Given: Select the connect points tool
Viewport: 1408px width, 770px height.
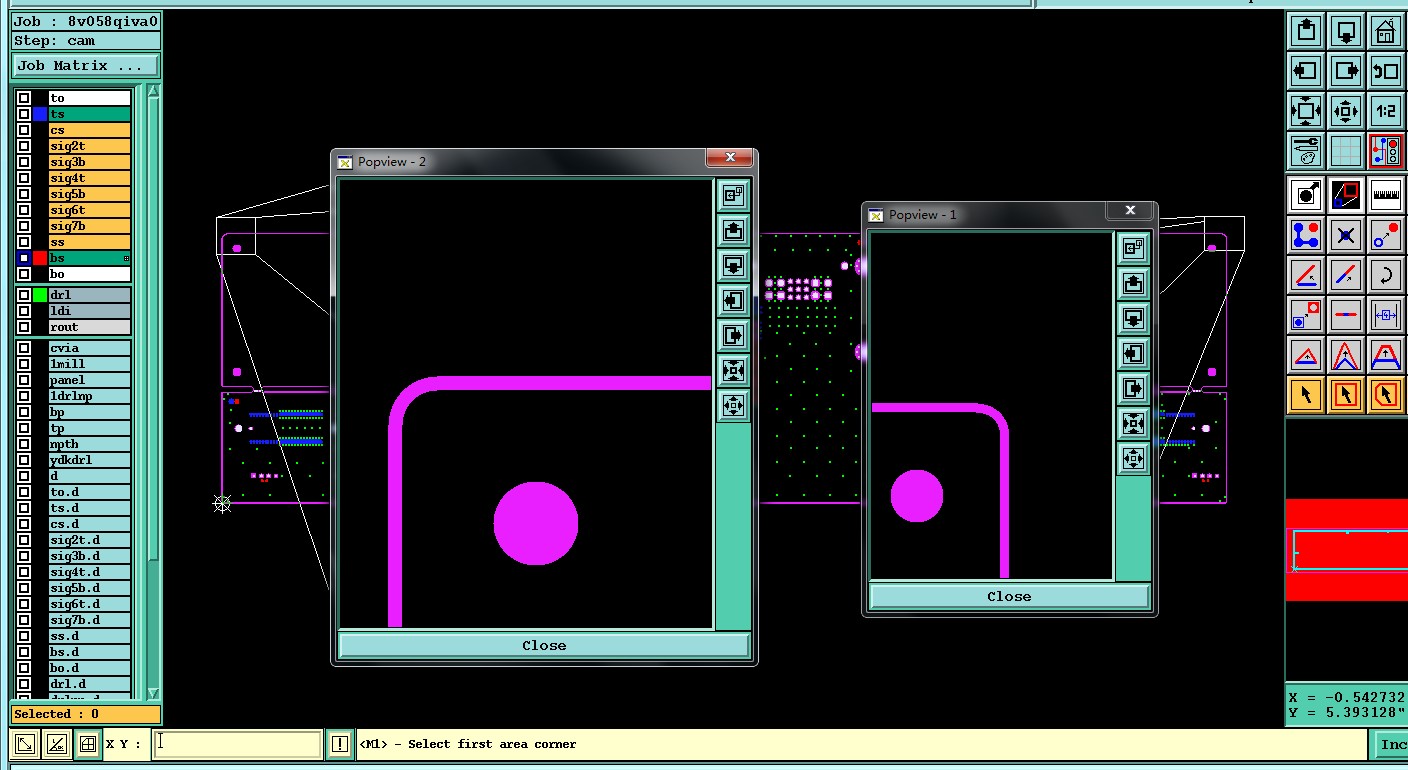Looking at the screenshot, I should click(x=1306, y=235).
